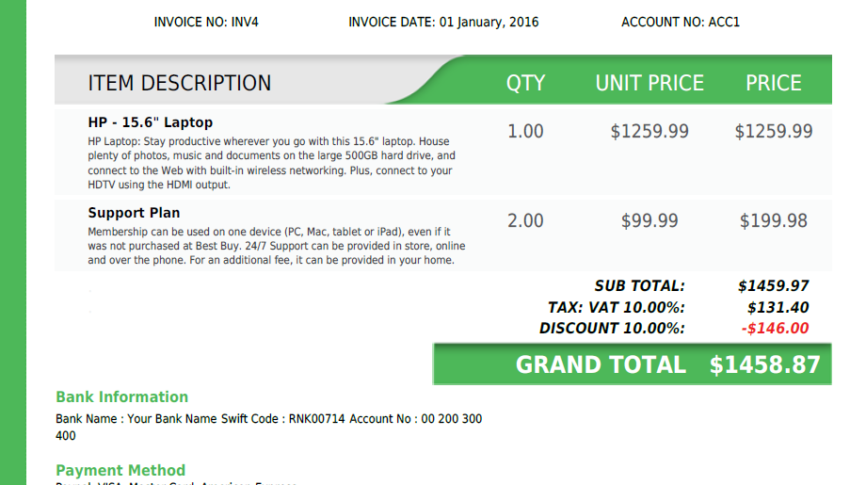Click the VAT tax amount $131.40

click(778, 307)
